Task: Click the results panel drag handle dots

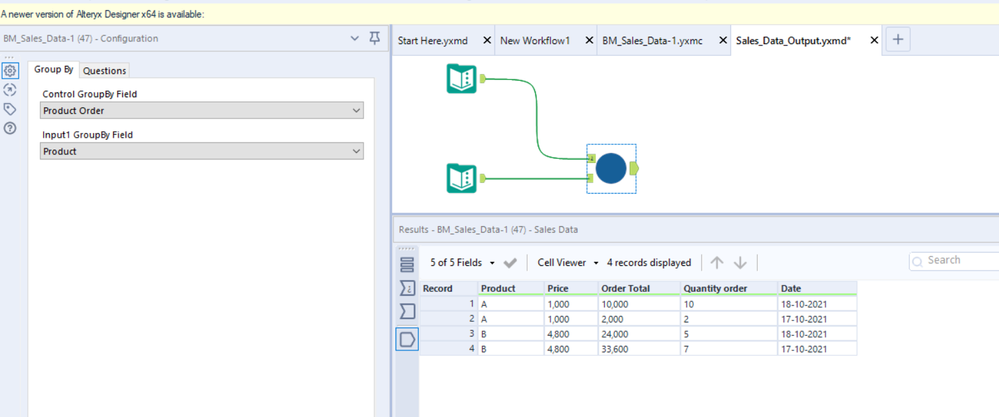Action: 406,249
